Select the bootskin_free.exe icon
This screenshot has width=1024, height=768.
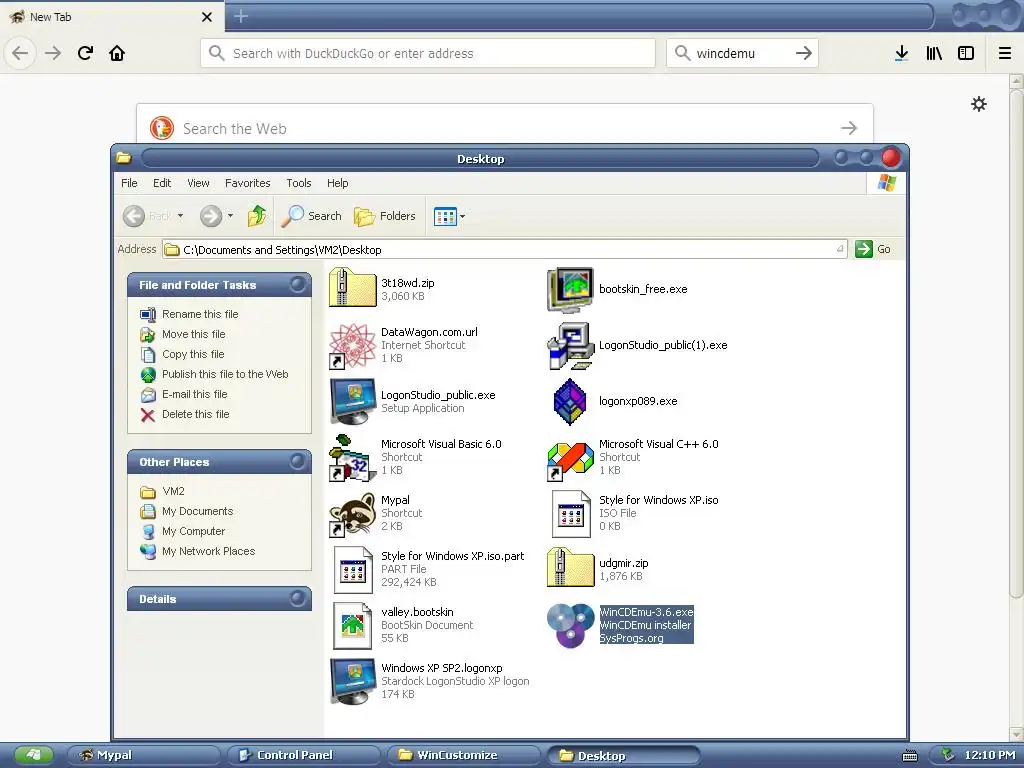(x=570, y=289)
